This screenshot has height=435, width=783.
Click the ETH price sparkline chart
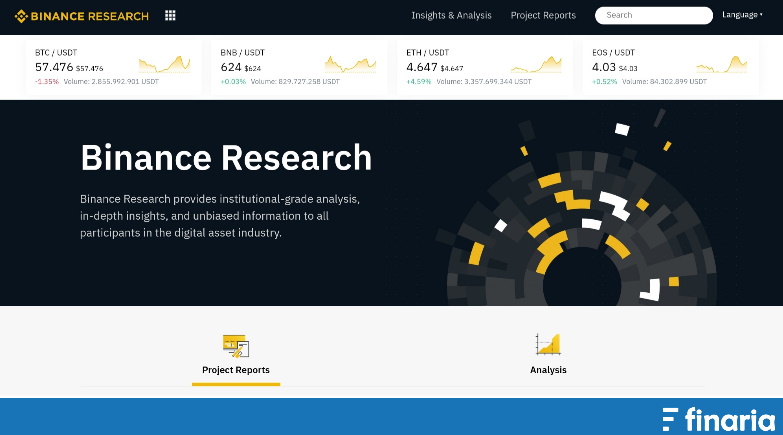536,64
